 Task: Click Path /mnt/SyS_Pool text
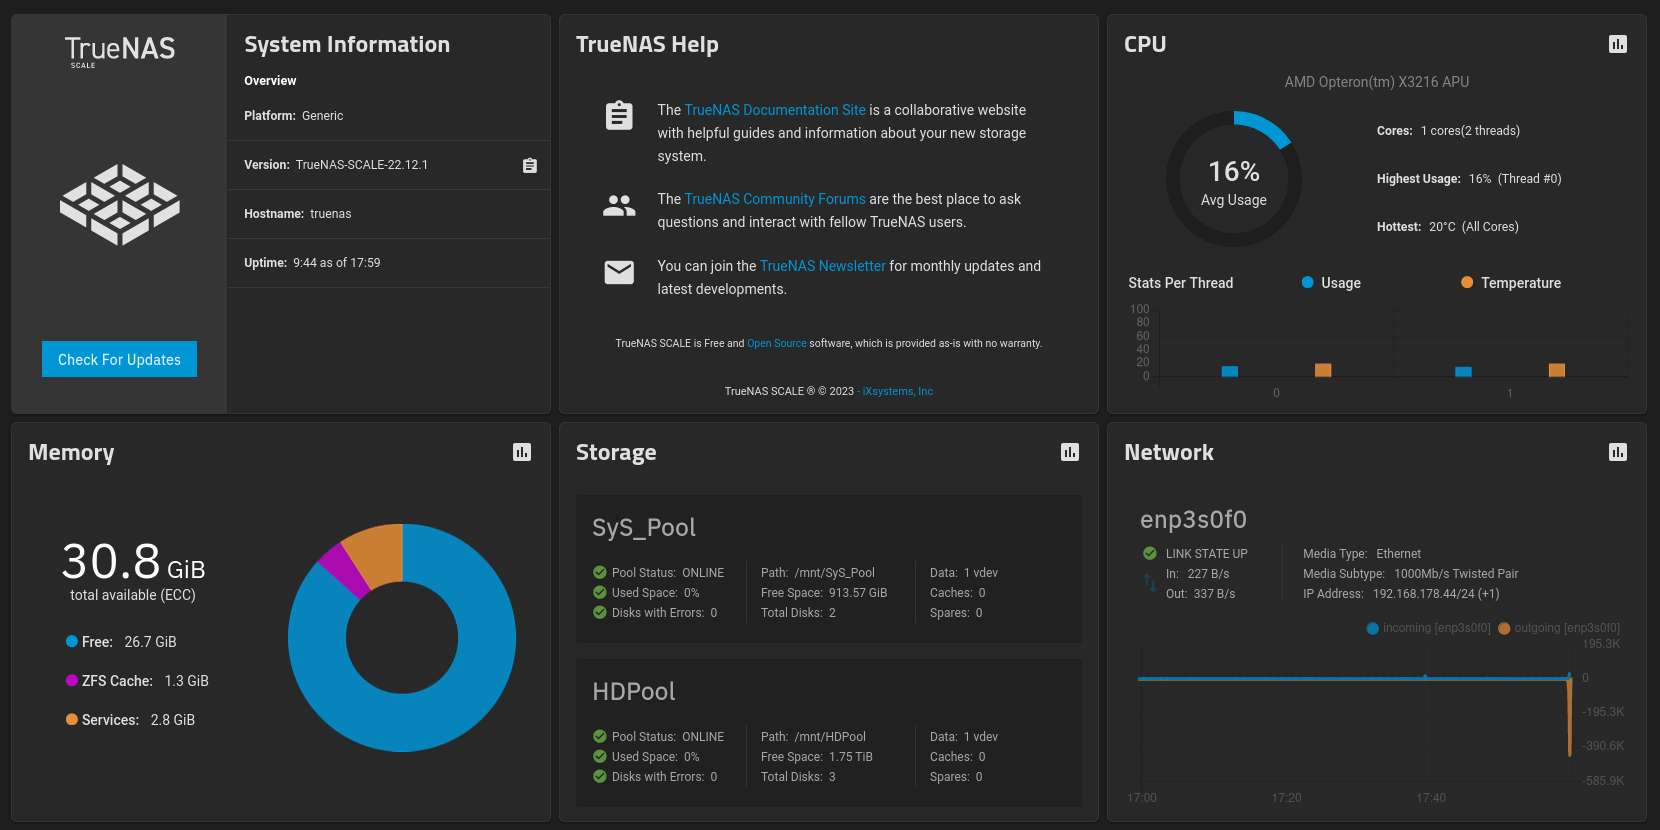pos(818,573)
